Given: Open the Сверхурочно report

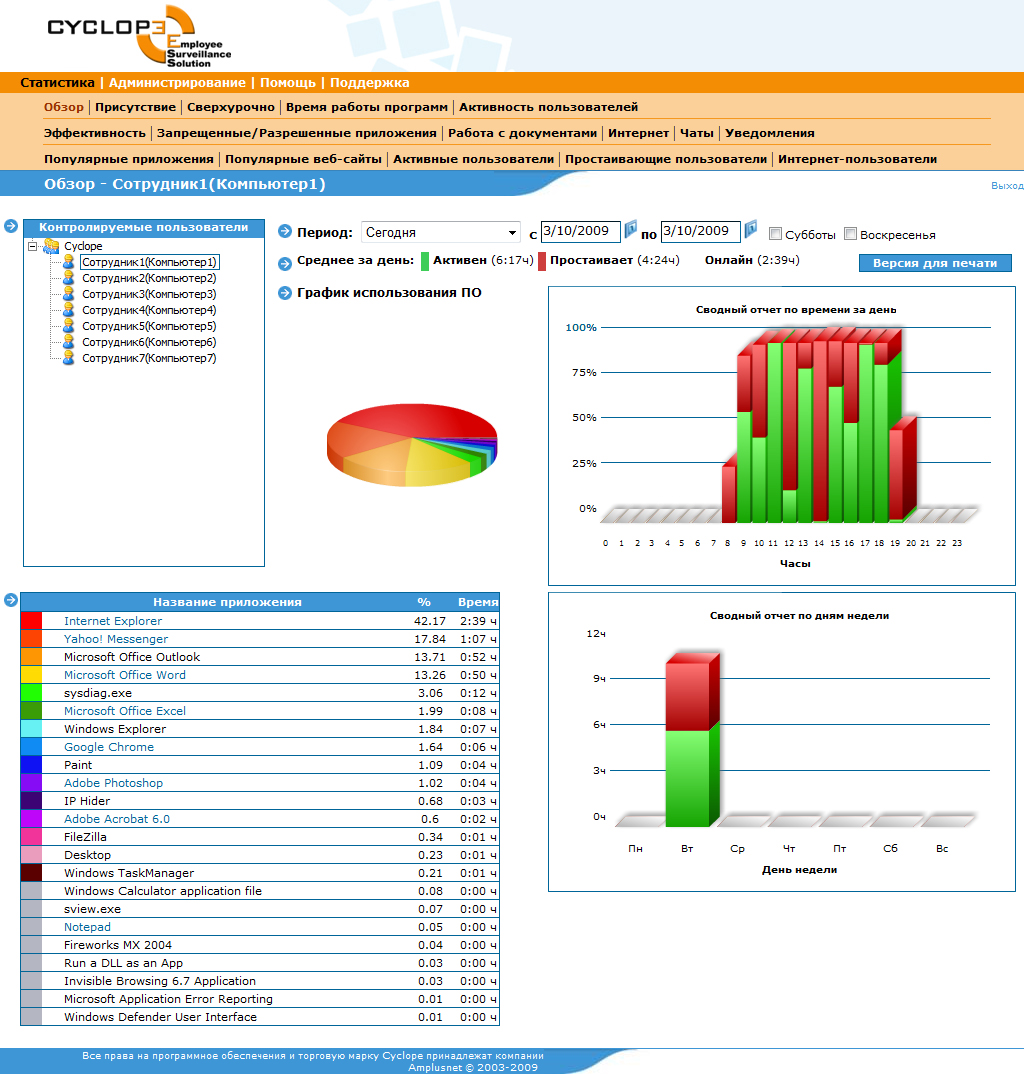Looking at the screenshot, I should click(231, 107).
